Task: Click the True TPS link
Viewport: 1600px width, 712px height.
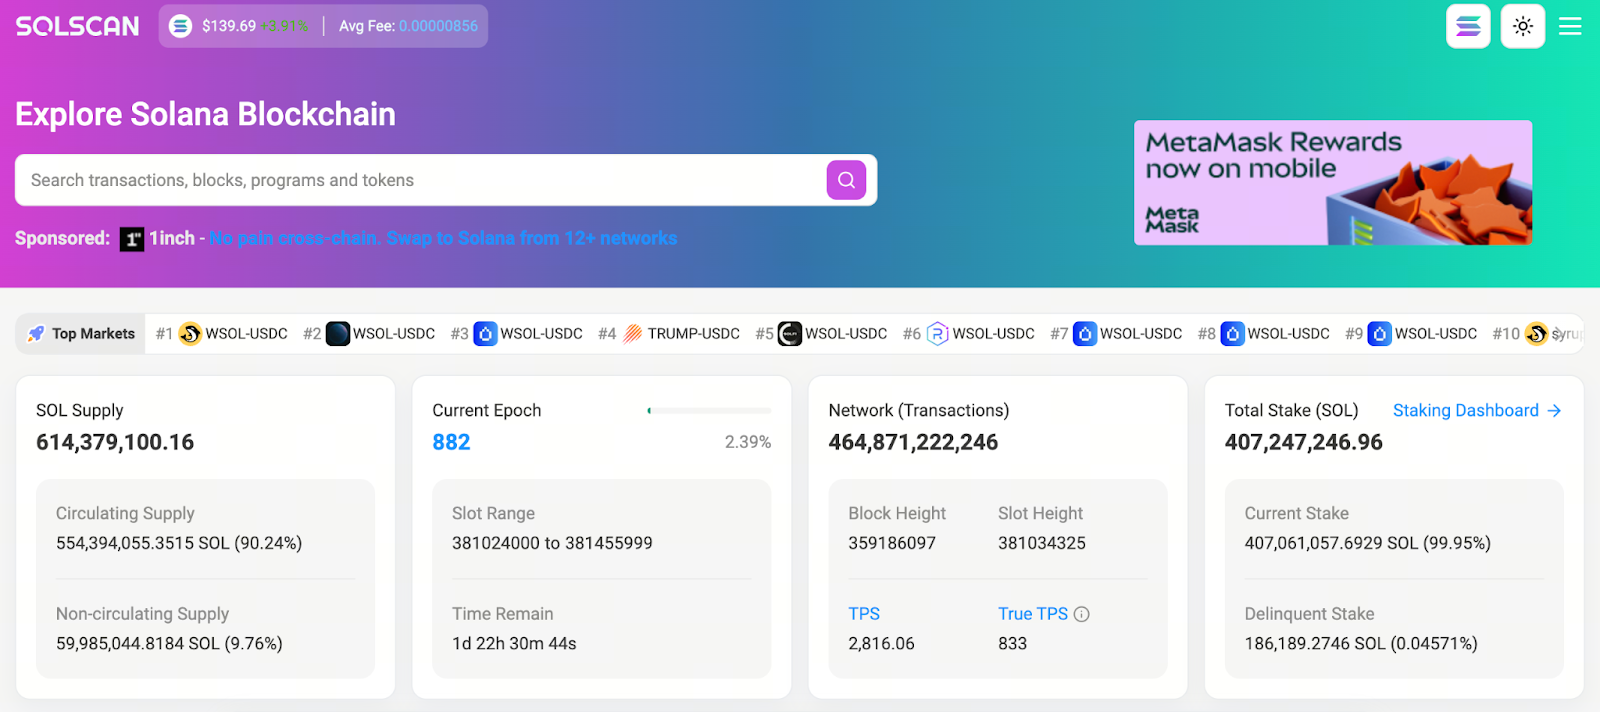Action: pos(1033,614)
